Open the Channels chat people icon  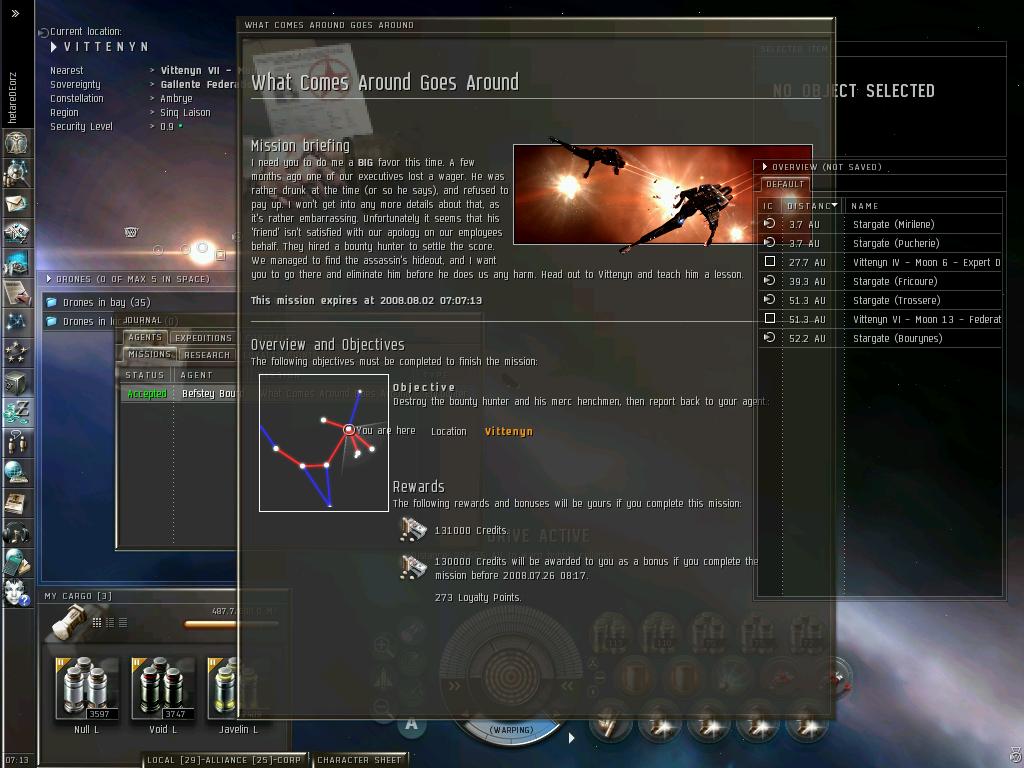16,443
